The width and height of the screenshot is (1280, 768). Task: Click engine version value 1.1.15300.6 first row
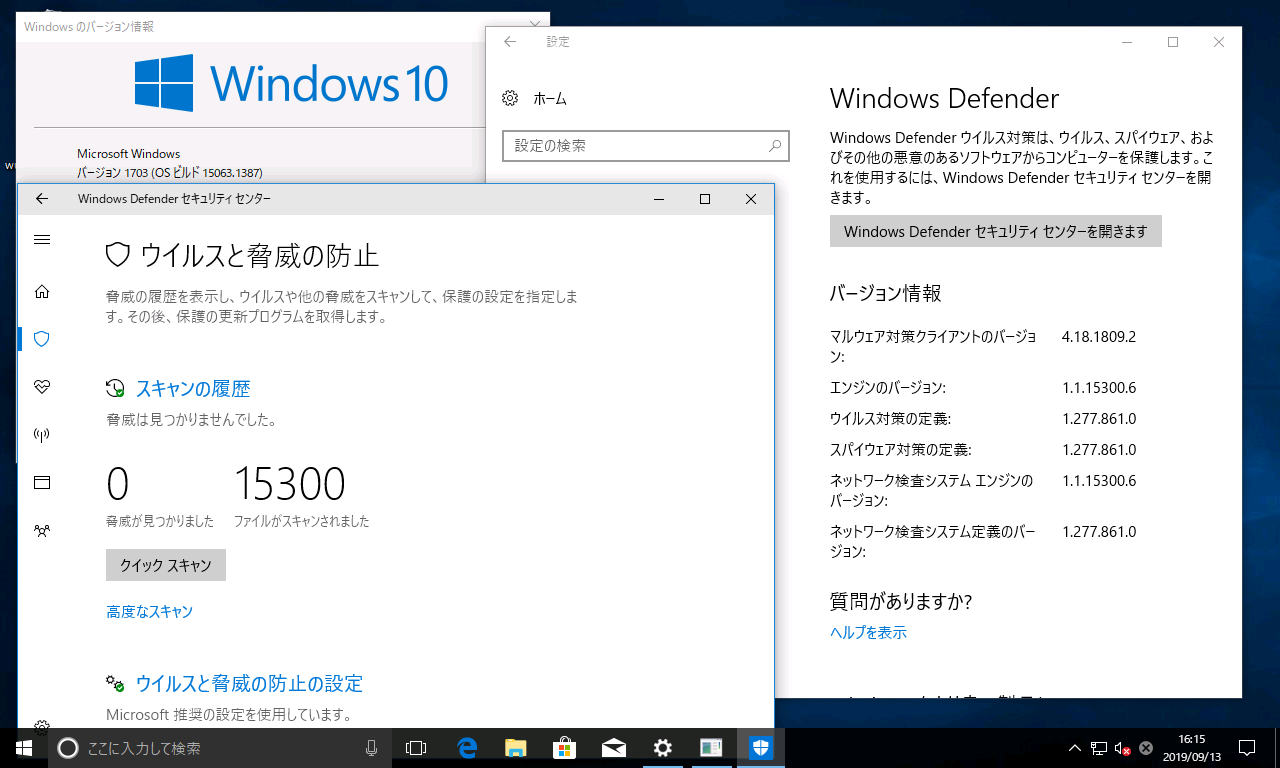coord(1099,387)
